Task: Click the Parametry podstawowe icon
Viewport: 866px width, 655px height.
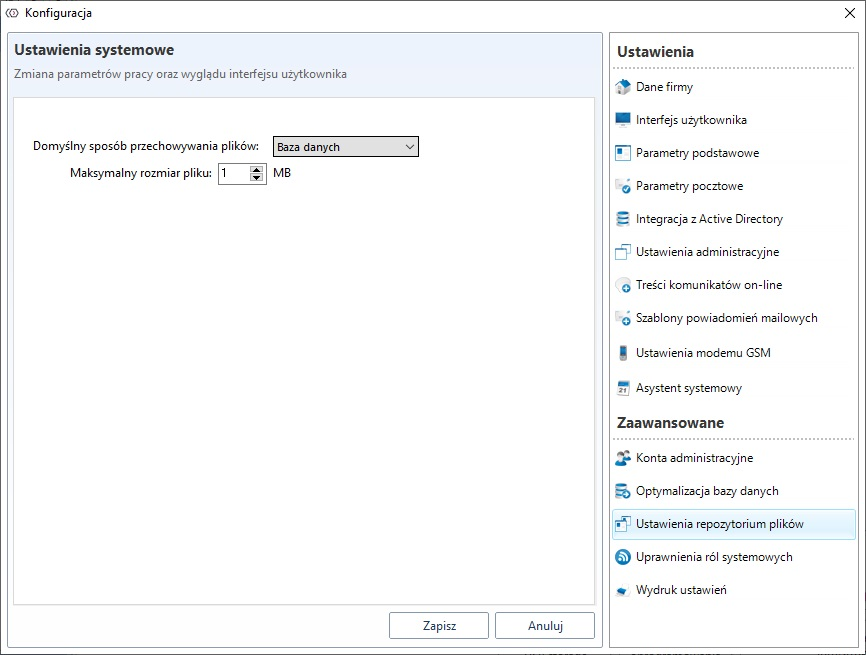Action: pos(623,153)
